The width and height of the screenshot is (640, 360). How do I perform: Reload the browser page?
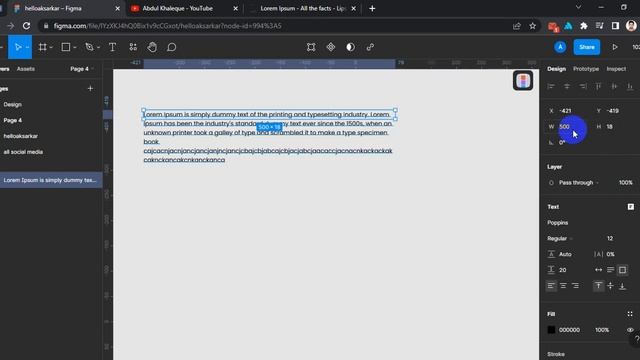[x=26, y=26]
